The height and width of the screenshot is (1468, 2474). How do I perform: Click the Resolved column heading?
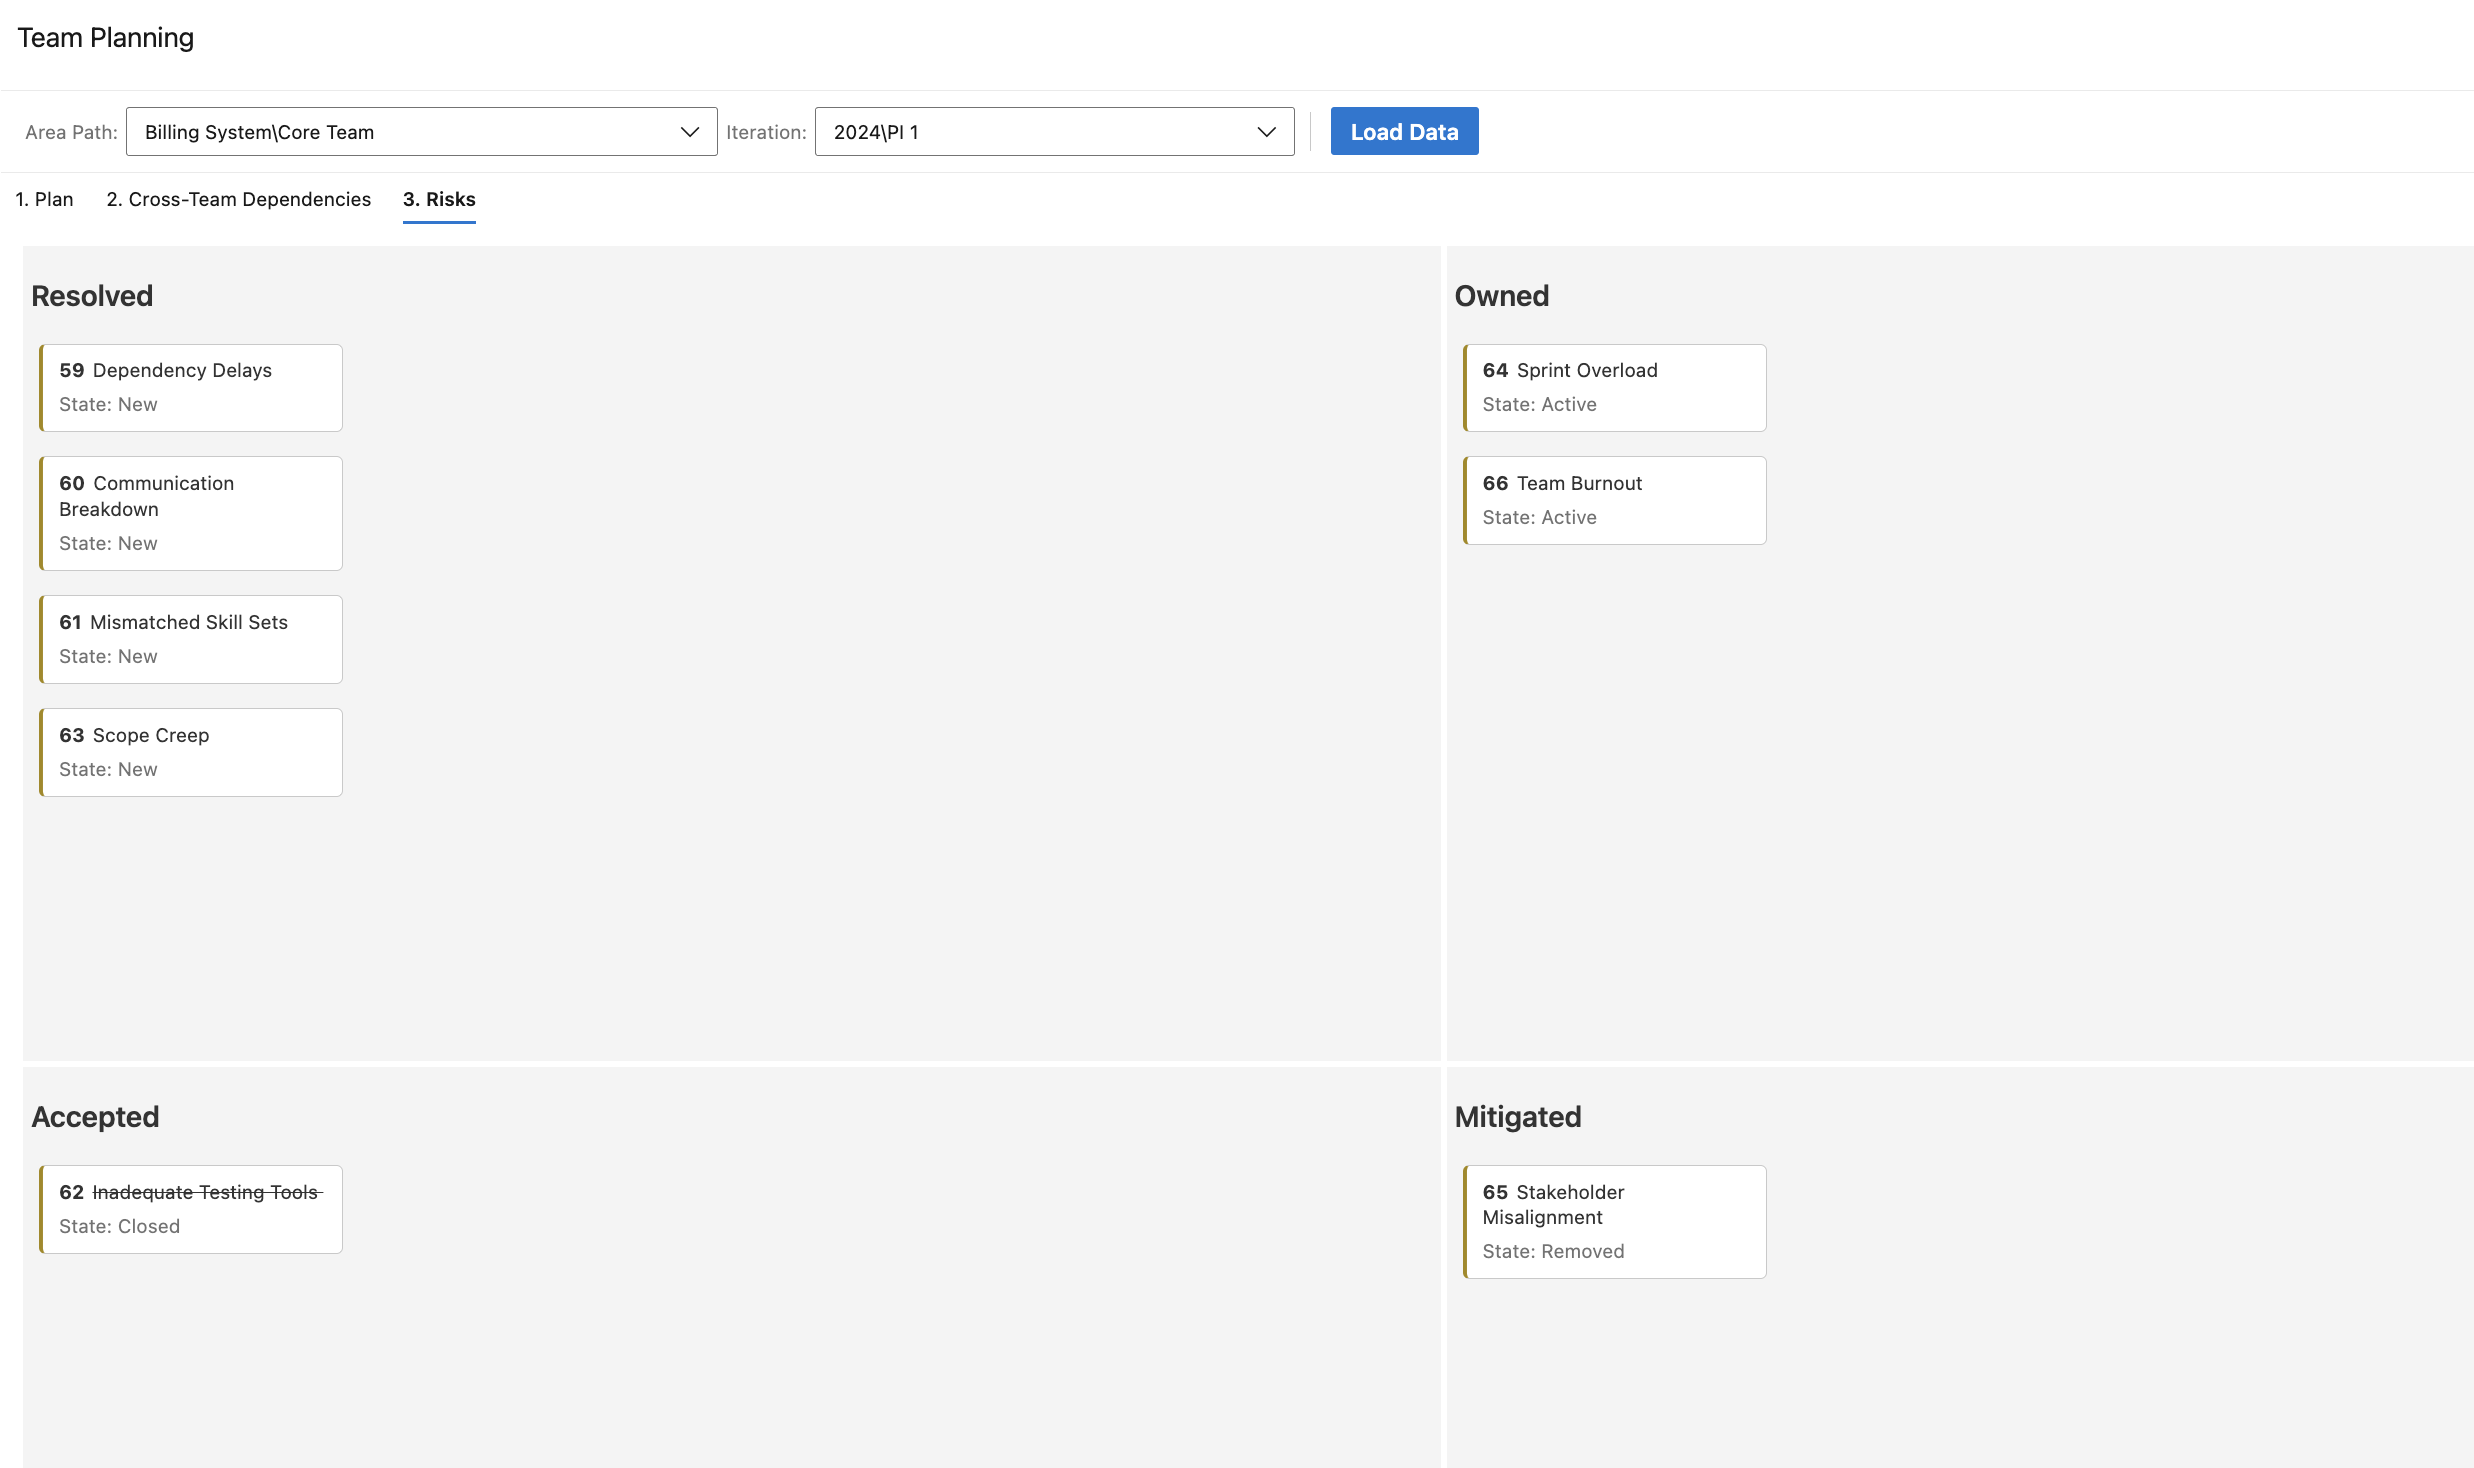click(91, 296)
